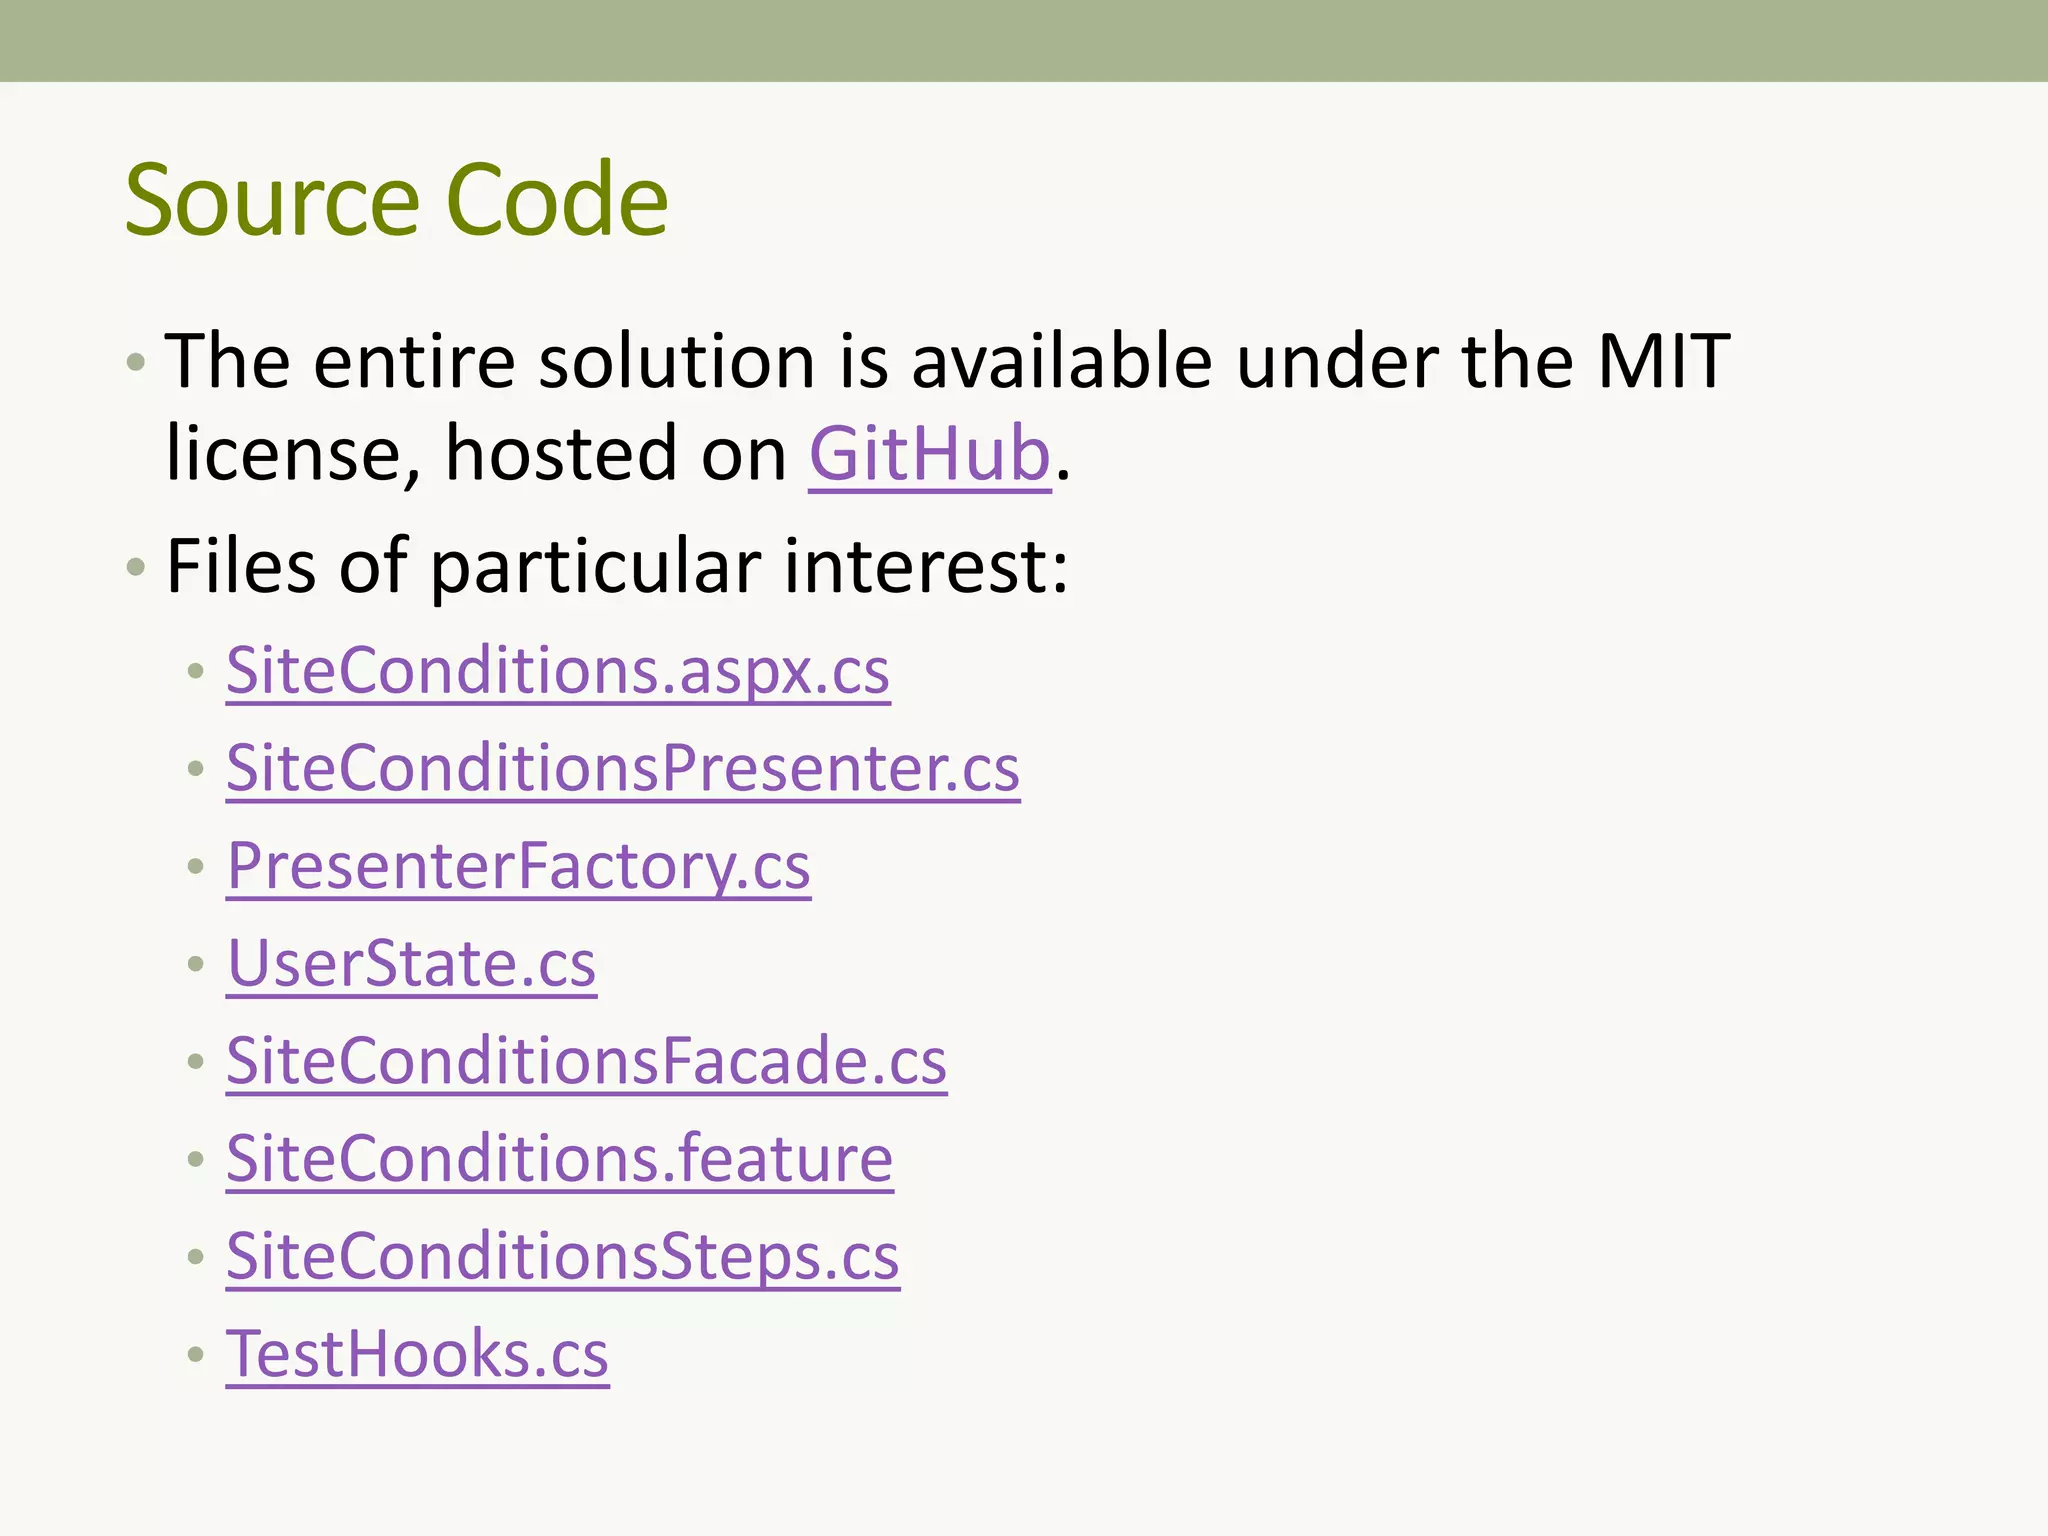Click the bullet before UserState.cs
2048x1536 pixels.
point(196,964)
